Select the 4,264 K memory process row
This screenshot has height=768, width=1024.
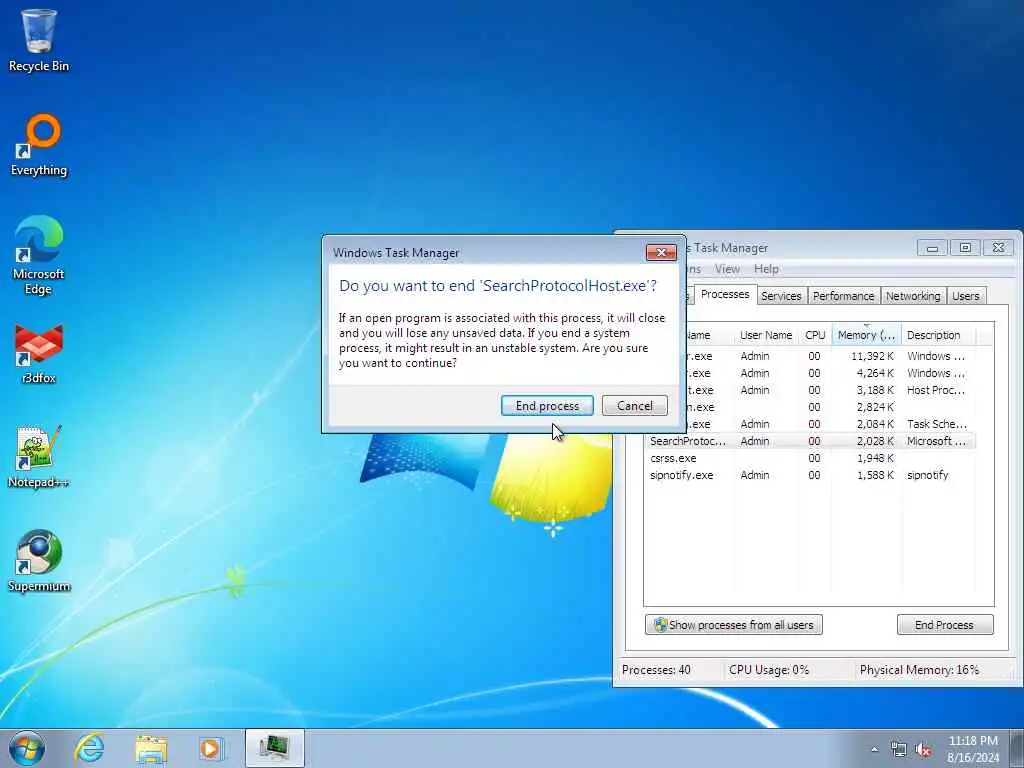[829, 373]
